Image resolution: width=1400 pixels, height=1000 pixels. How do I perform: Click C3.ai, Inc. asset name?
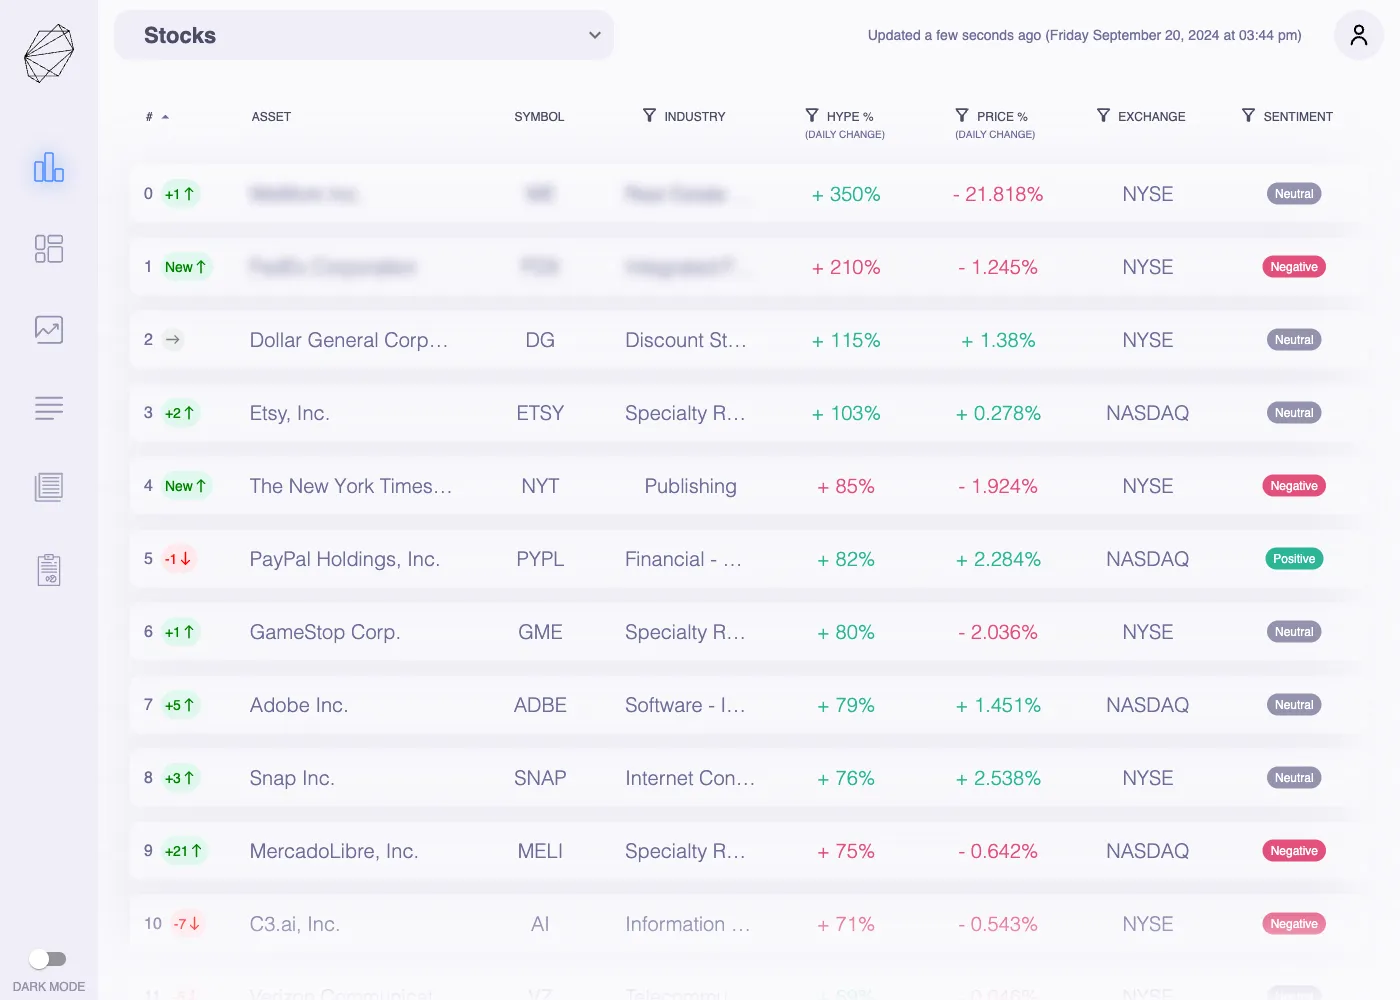pos(295,924)
